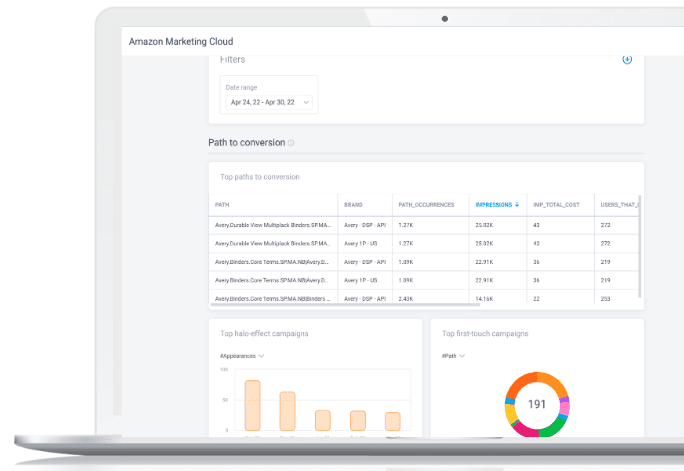
Task: Click the info icon beside Path to conversion
Action: click(x=291, y=143)
